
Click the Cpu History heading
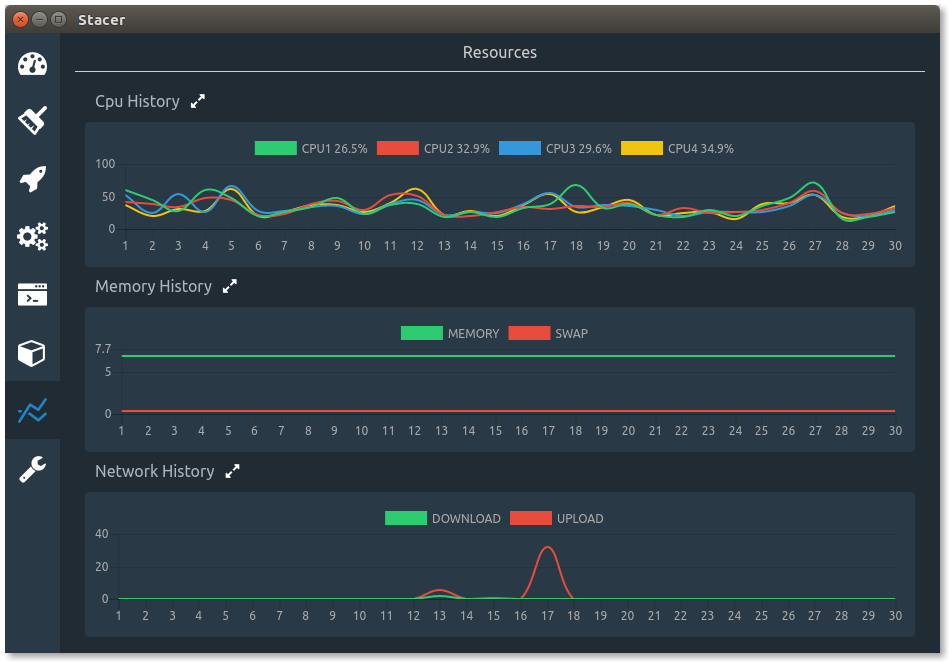pos(137,102)
